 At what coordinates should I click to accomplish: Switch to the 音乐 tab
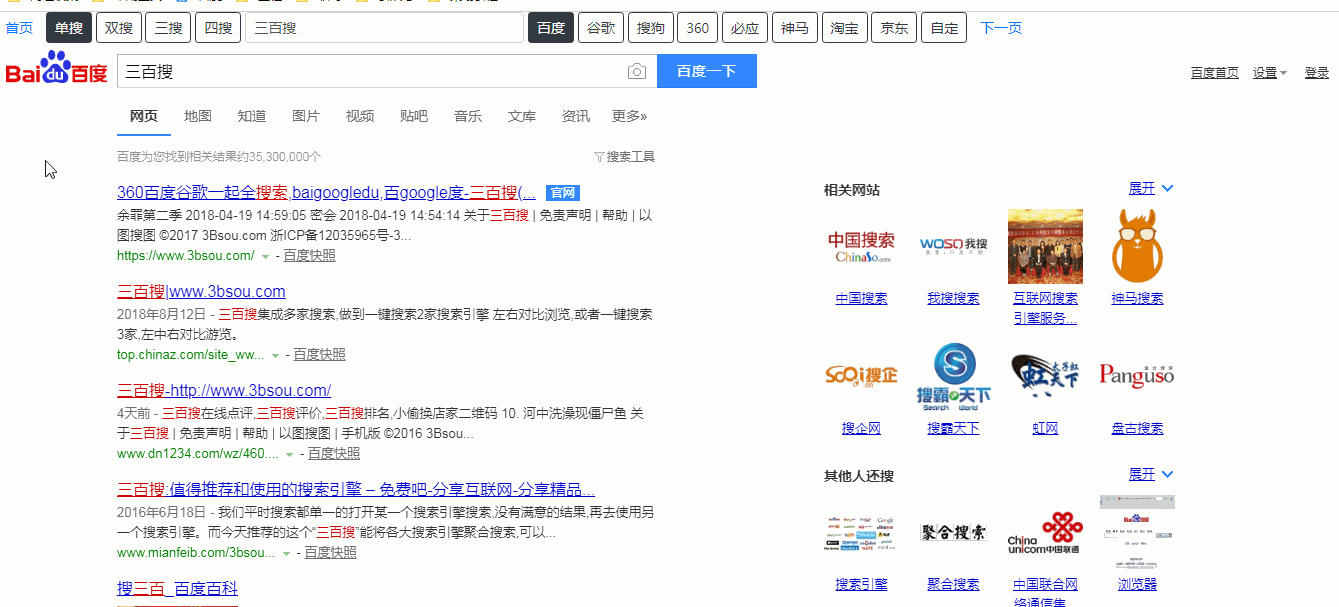click(x=468, y=116)
